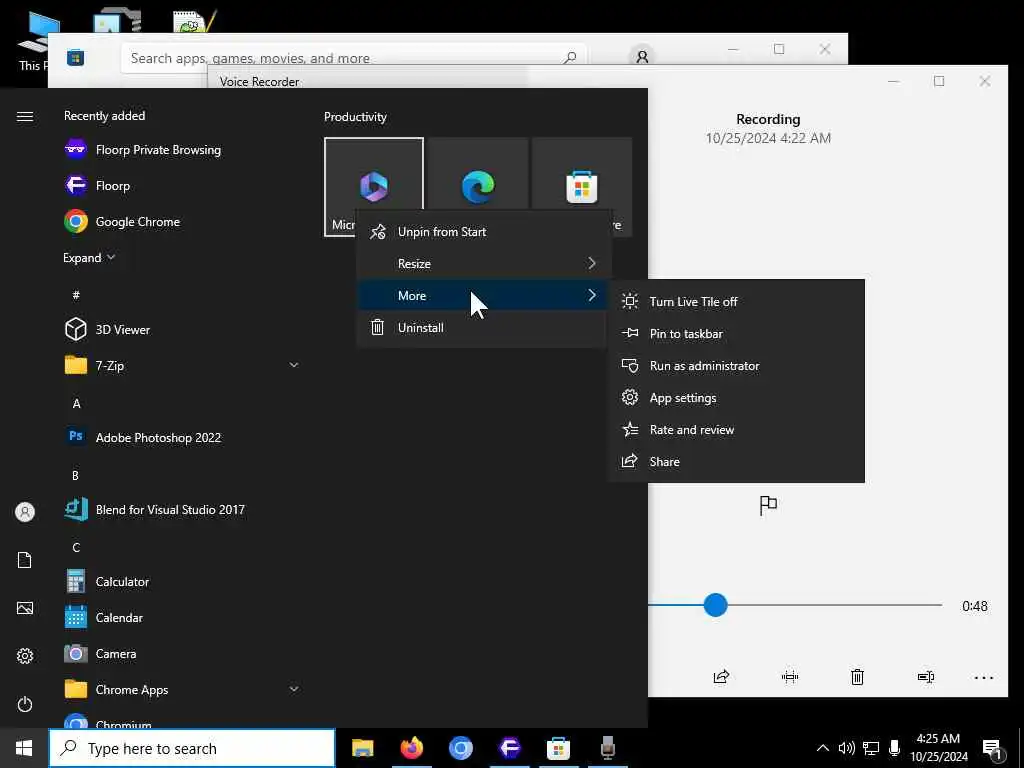Click Microsoft Store taskbar icon
This screenshot has width=1024, height=768.
558,748
